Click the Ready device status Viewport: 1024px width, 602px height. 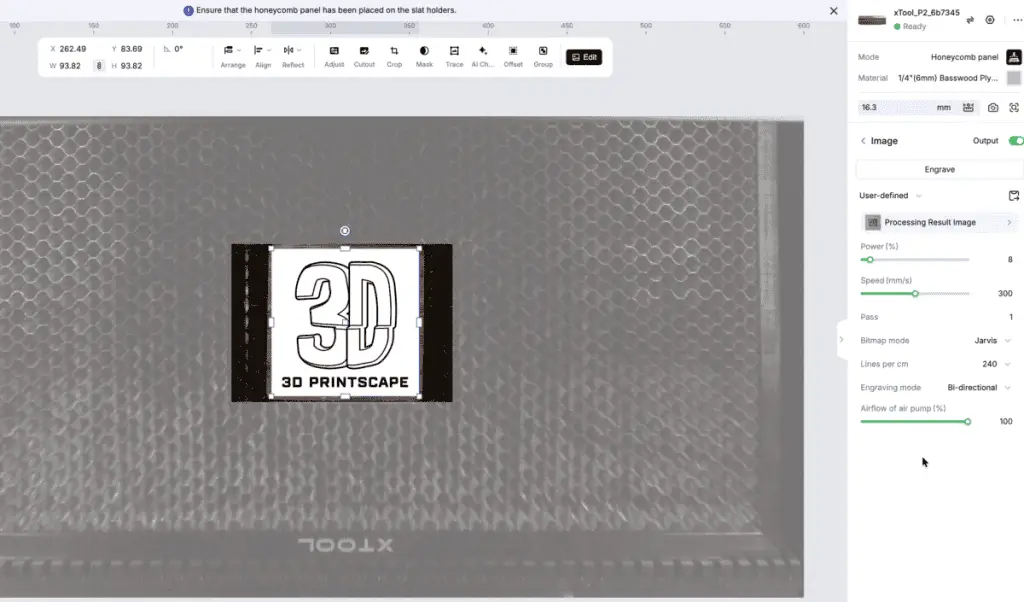910,27
